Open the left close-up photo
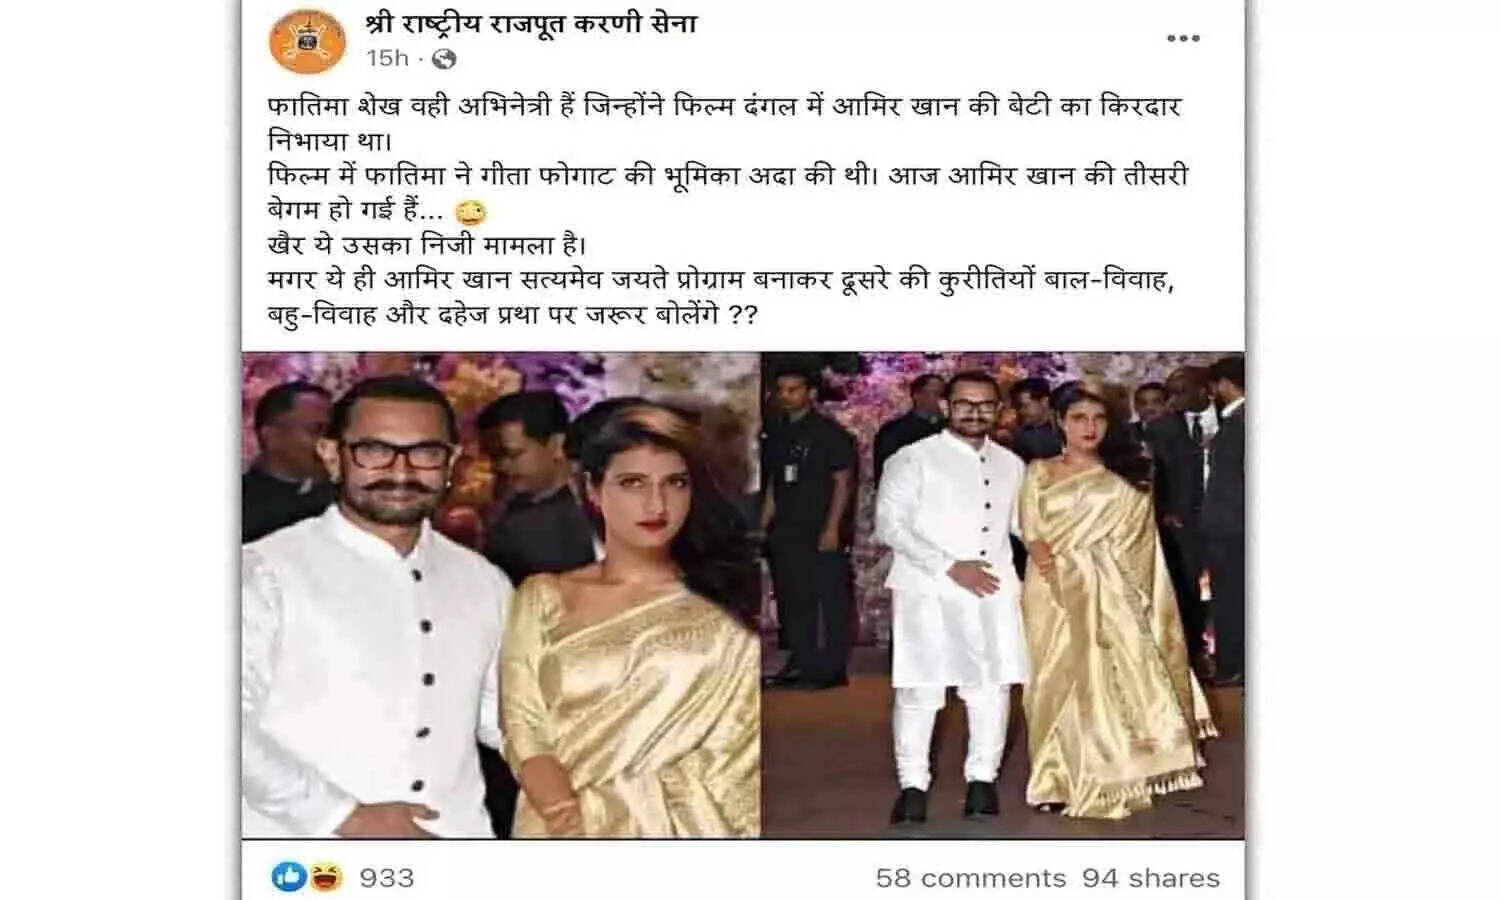This screenshot has height=900, width=1500. pyautogui.click(x=500, y=595)
